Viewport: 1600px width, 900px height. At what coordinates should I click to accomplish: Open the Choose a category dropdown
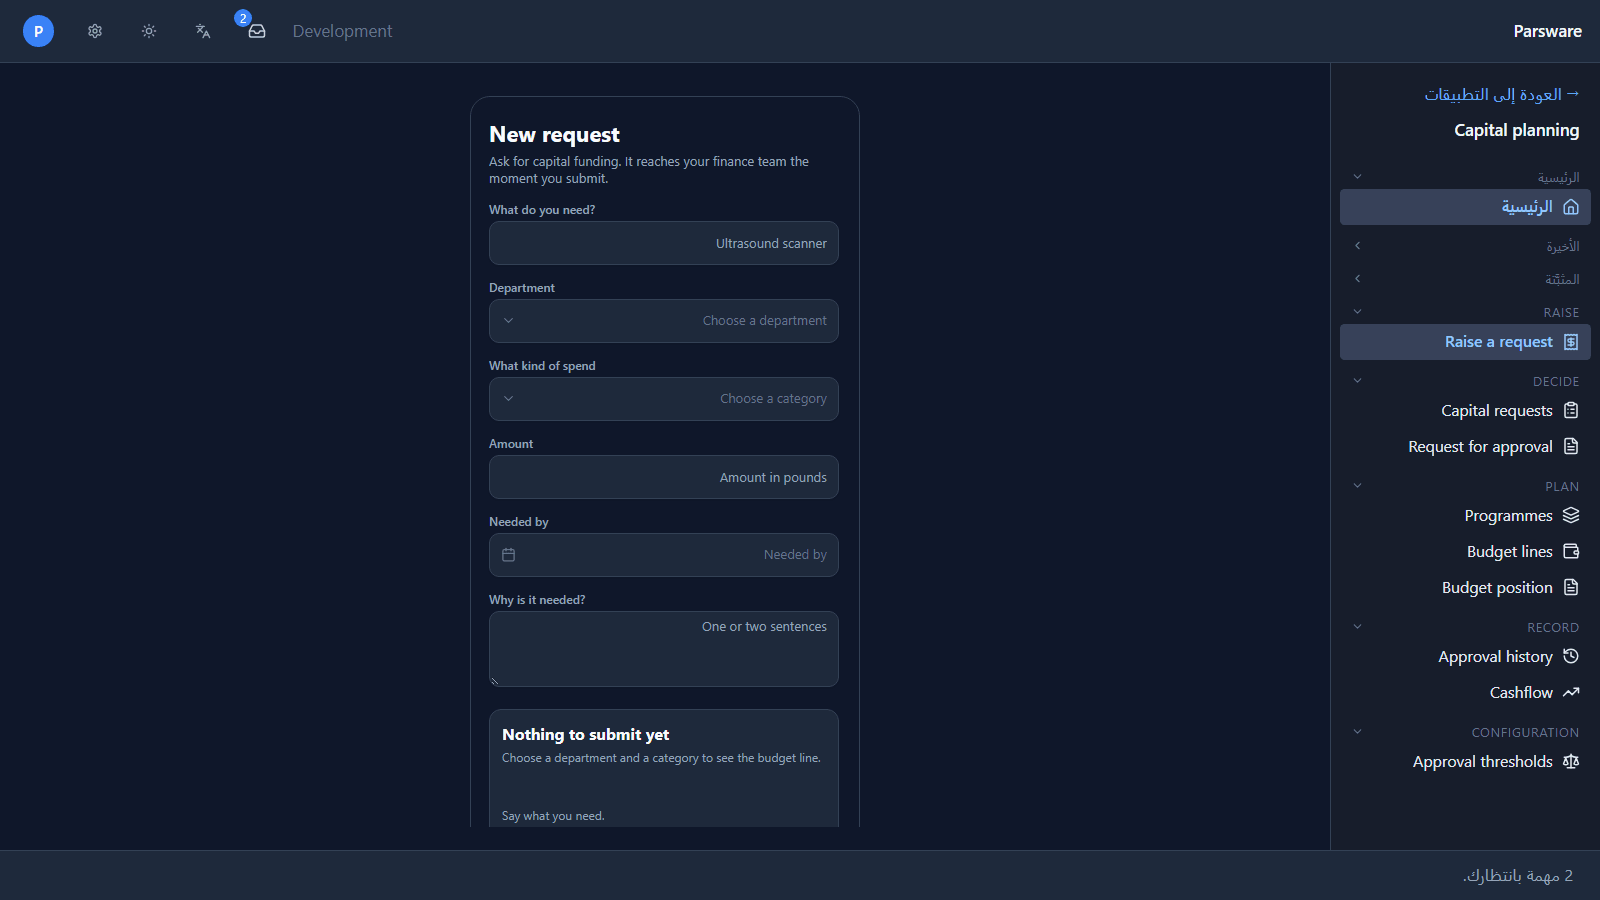pos(664,399)
